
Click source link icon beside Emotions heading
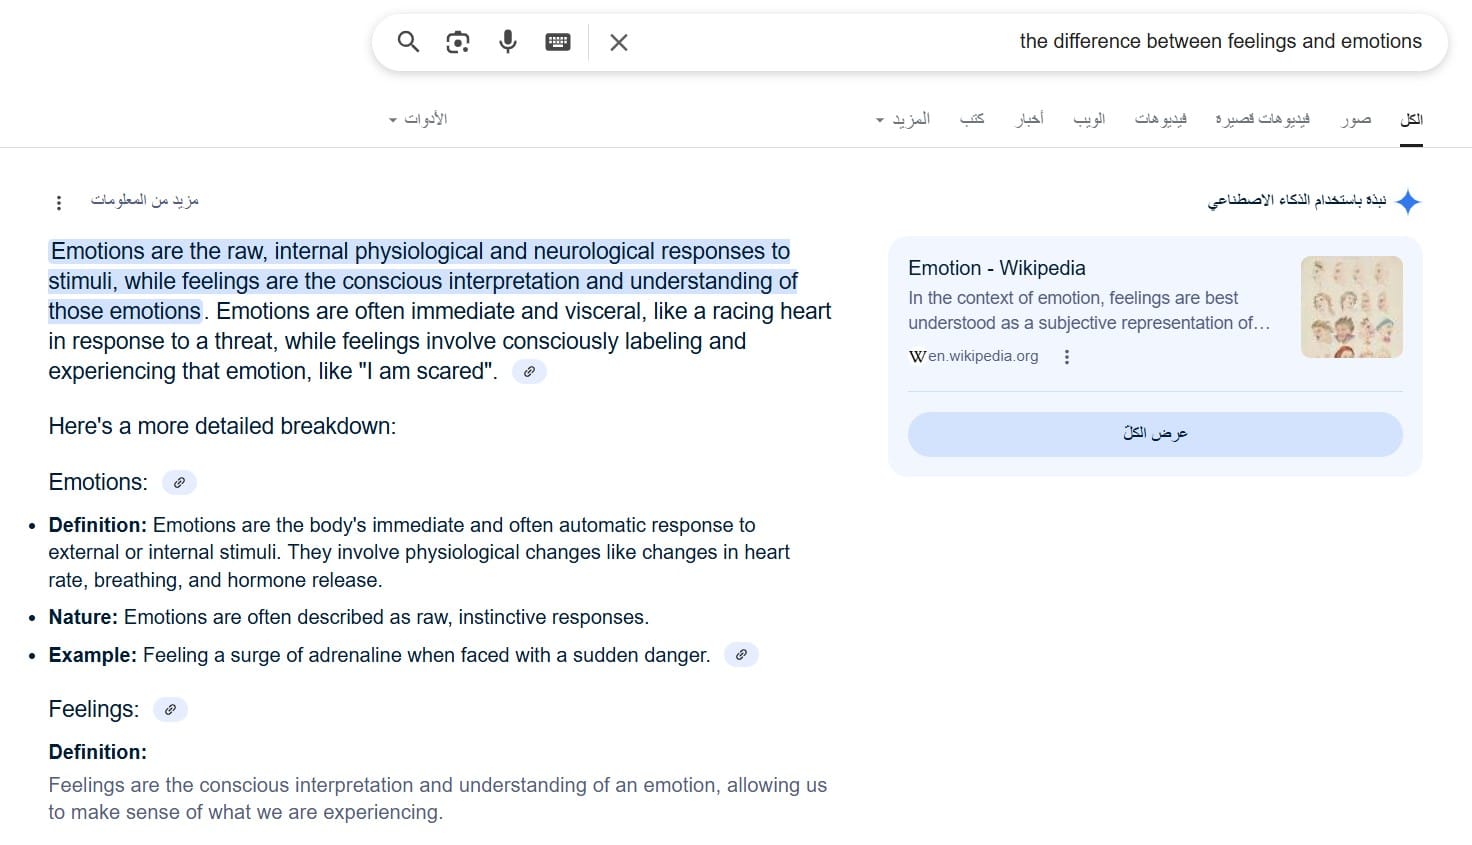(x=179, y=483)
